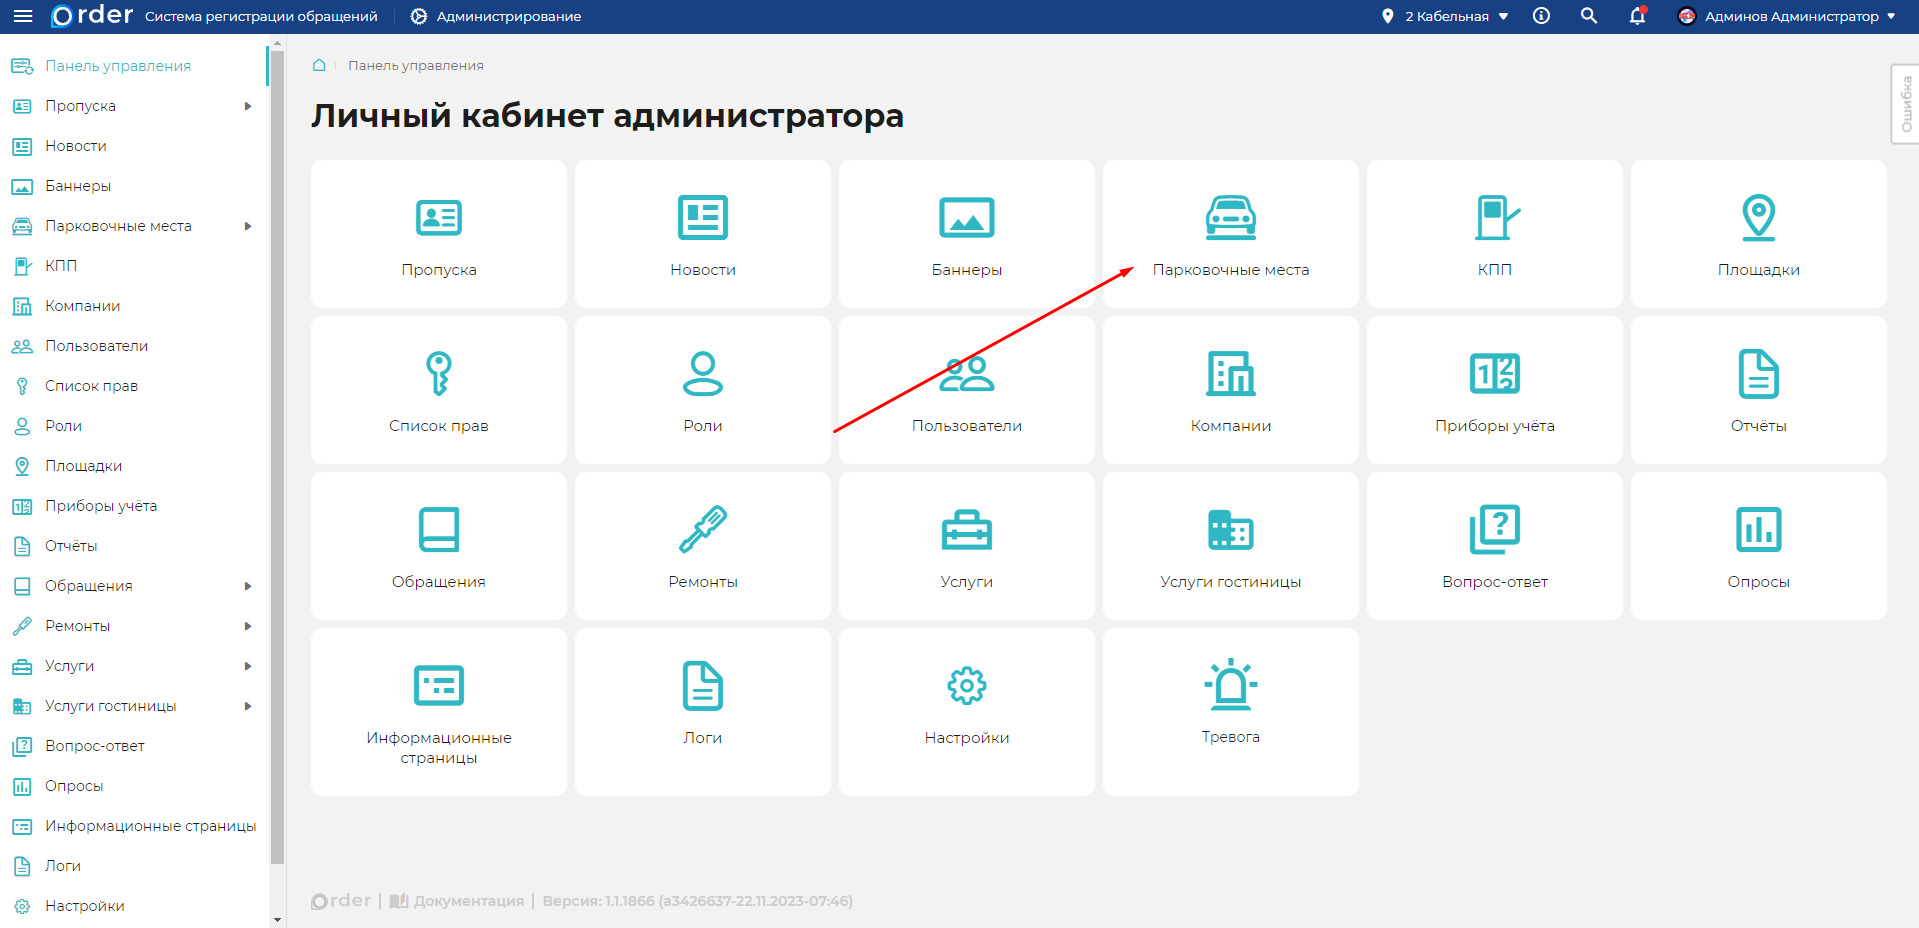
Task: Open the Приборы учёта tile
Action: click(x=1494, y=390)
